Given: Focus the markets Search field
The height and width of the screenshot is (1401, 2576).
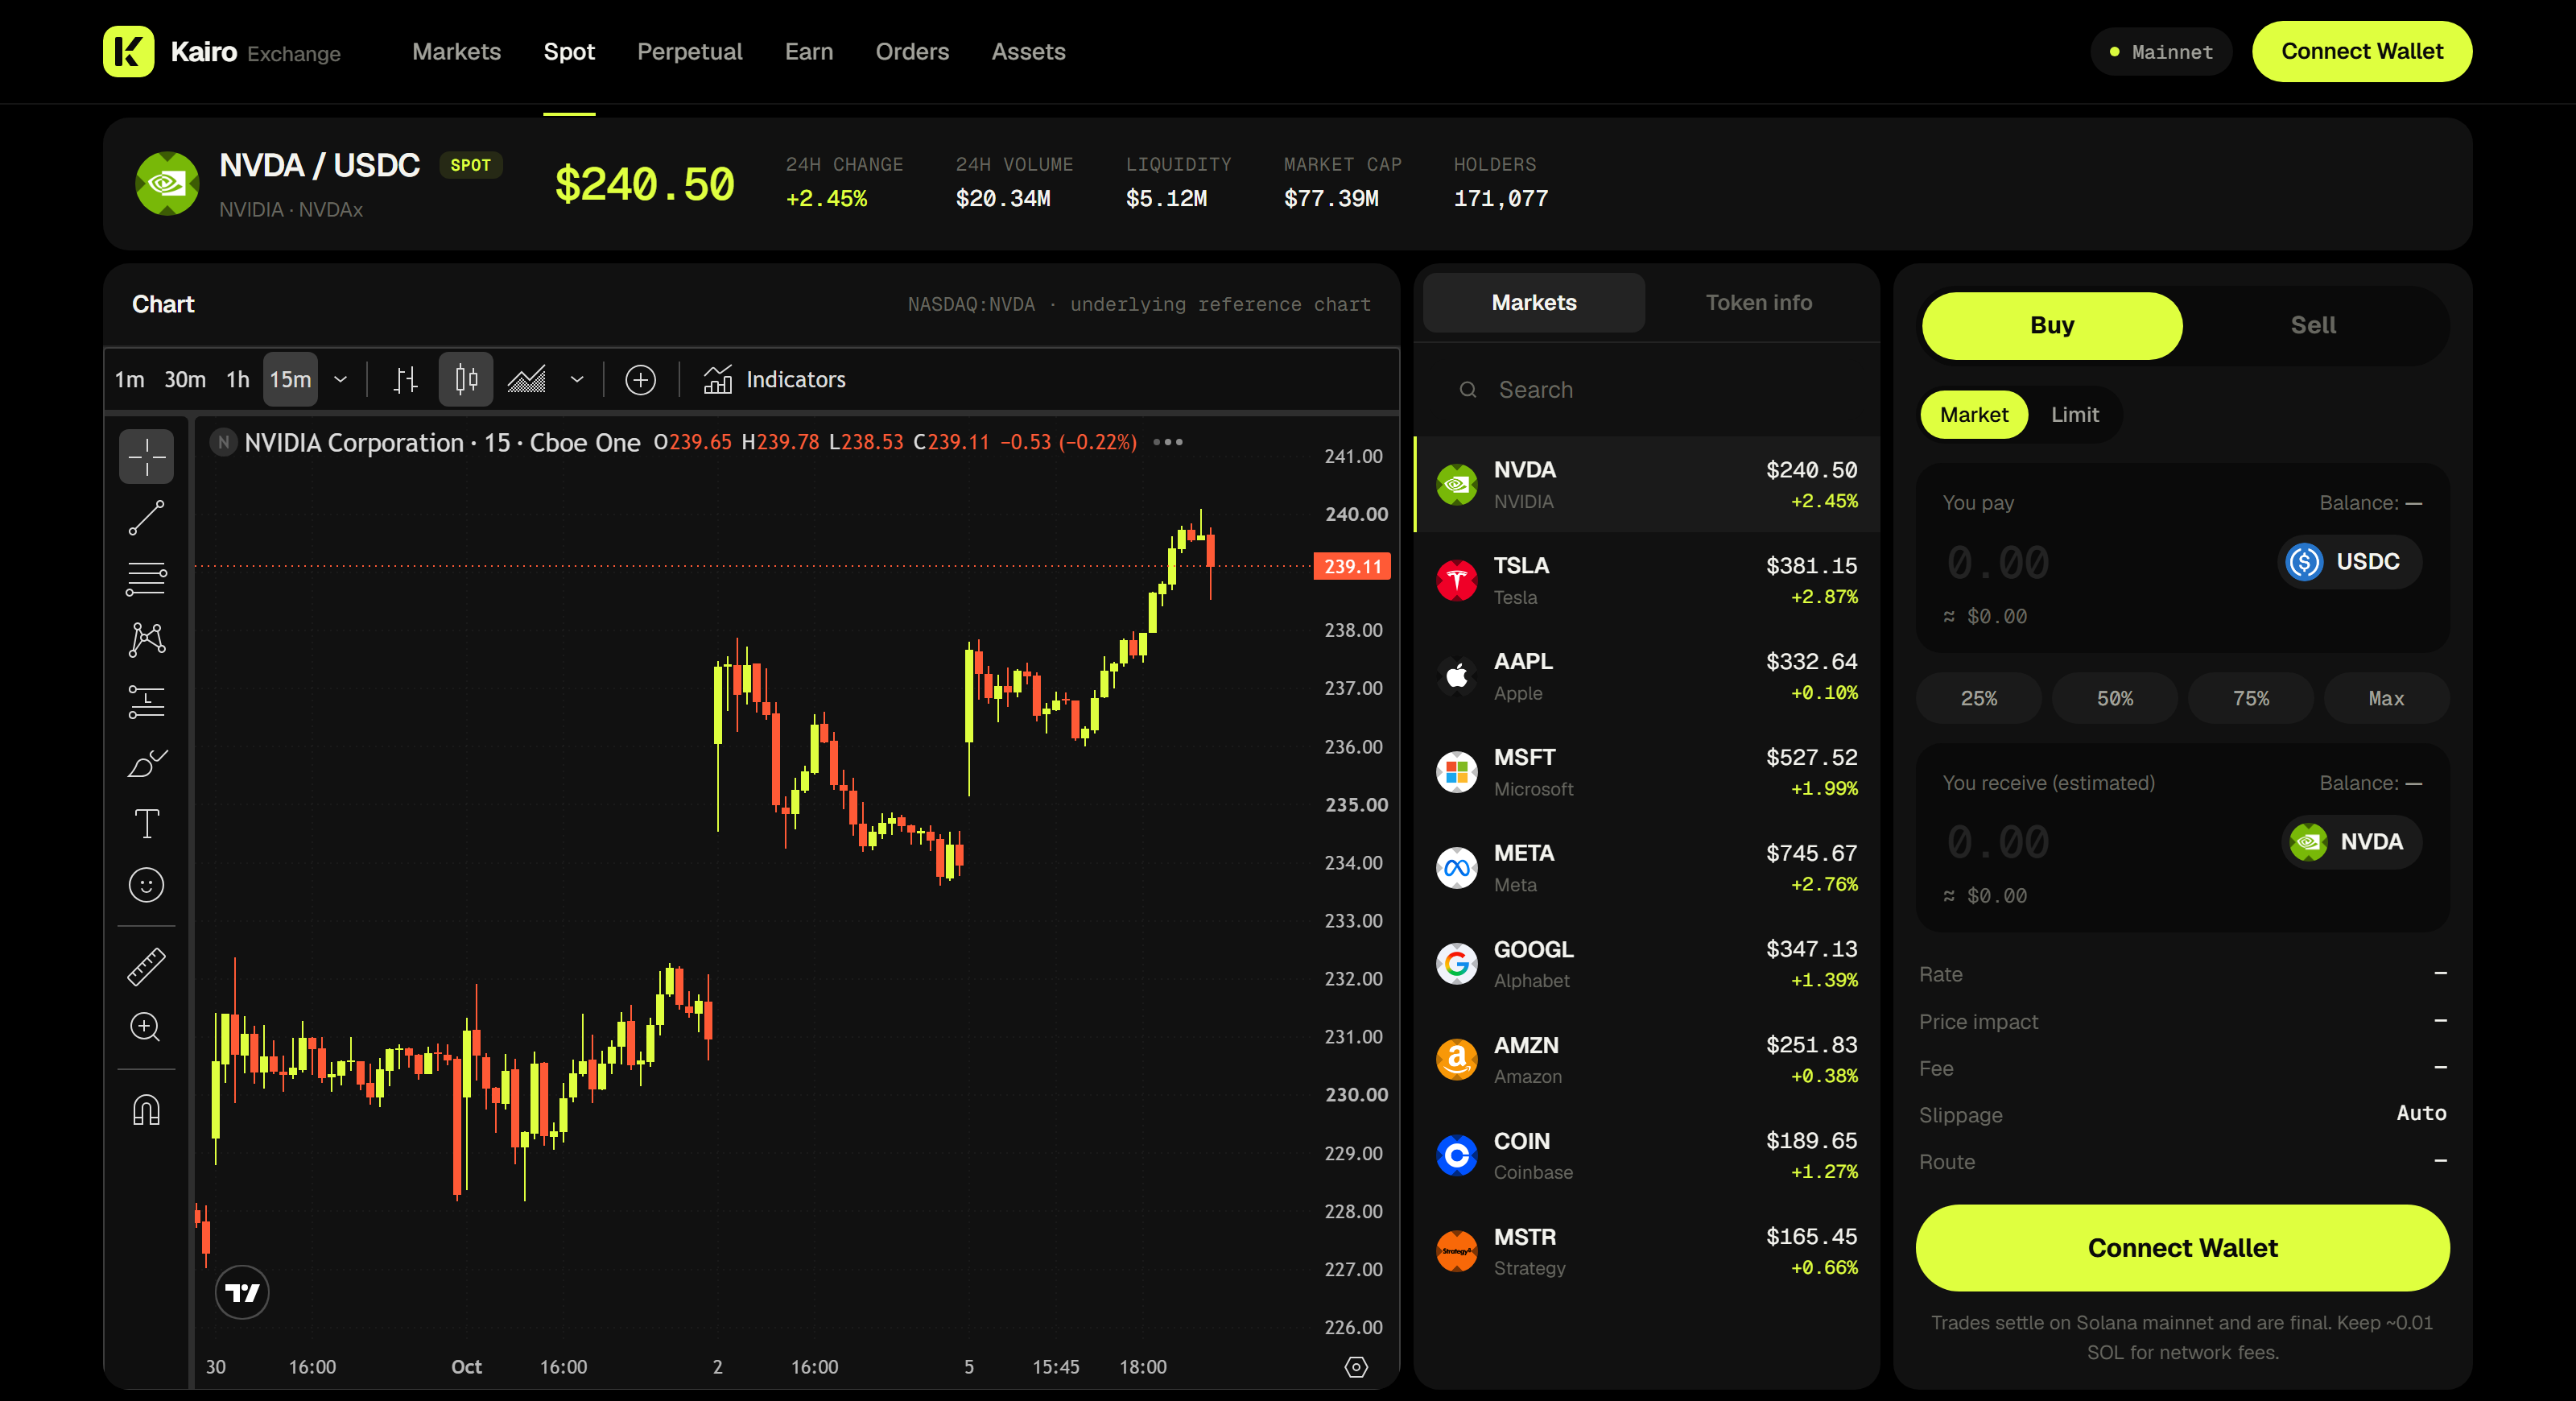Looking at the screenshot, I should tap(1646, 390).
